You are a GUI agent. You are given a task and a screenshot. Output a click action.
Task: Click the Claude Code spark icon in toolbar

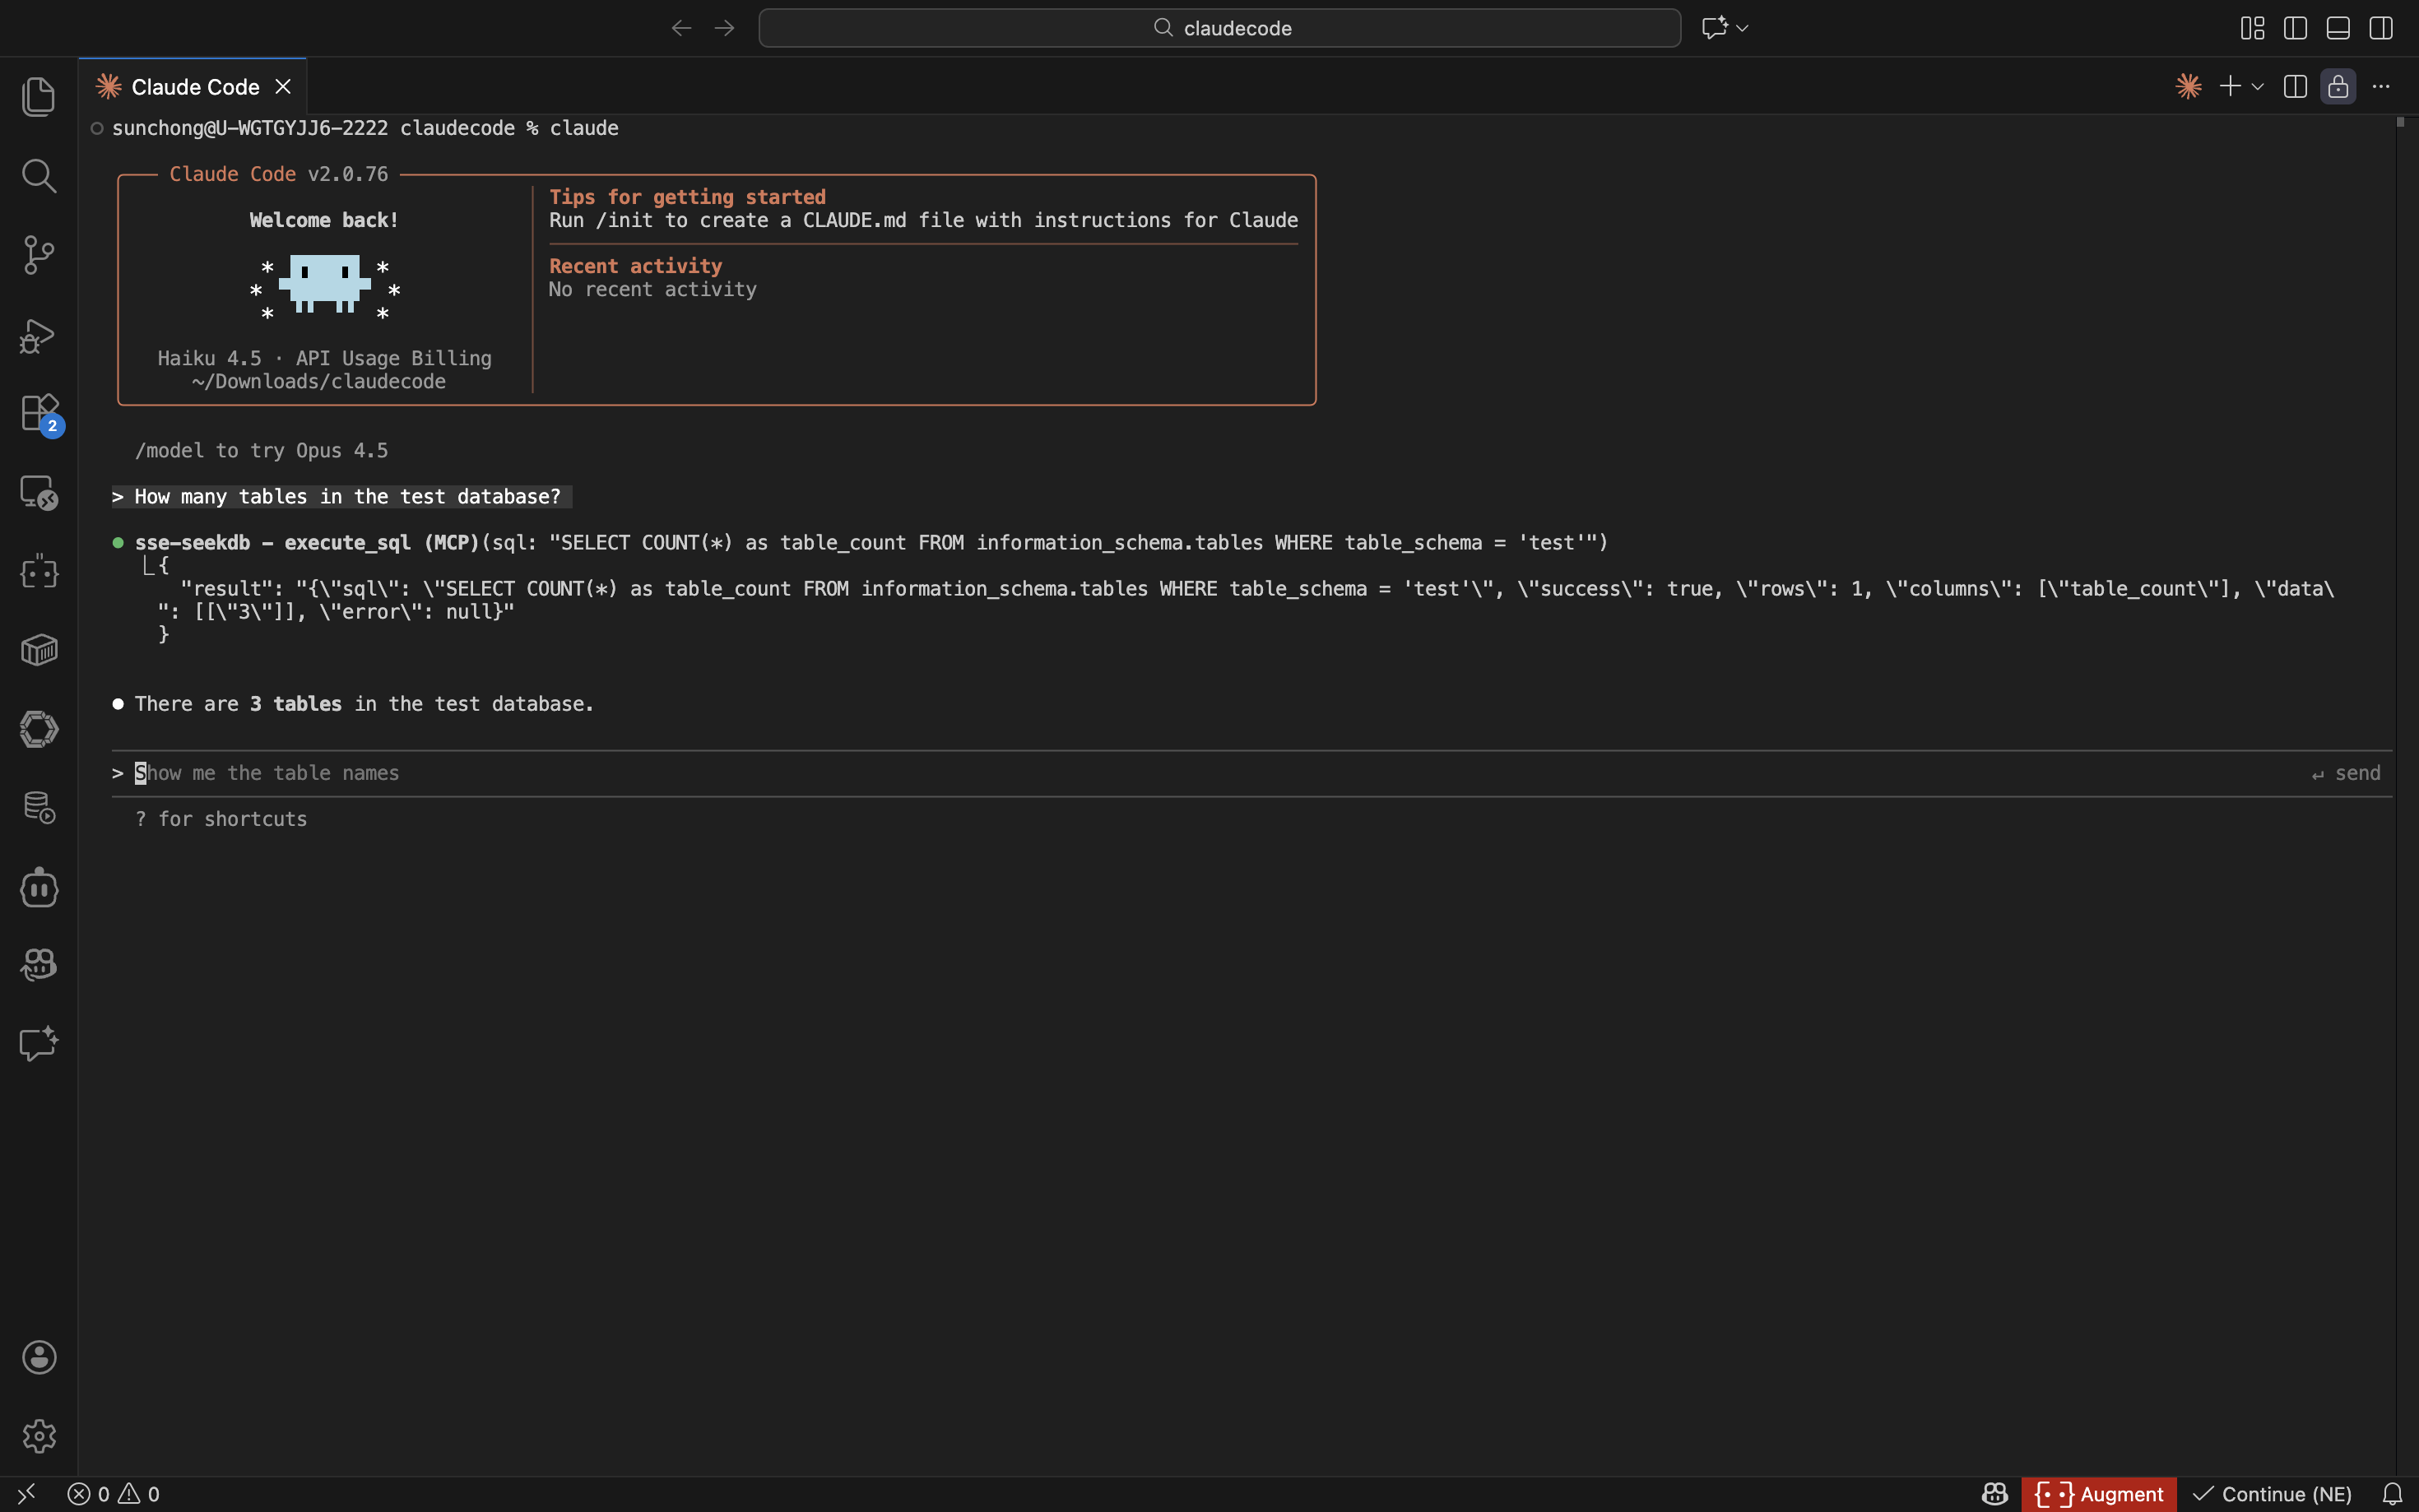pos(2188,87)
